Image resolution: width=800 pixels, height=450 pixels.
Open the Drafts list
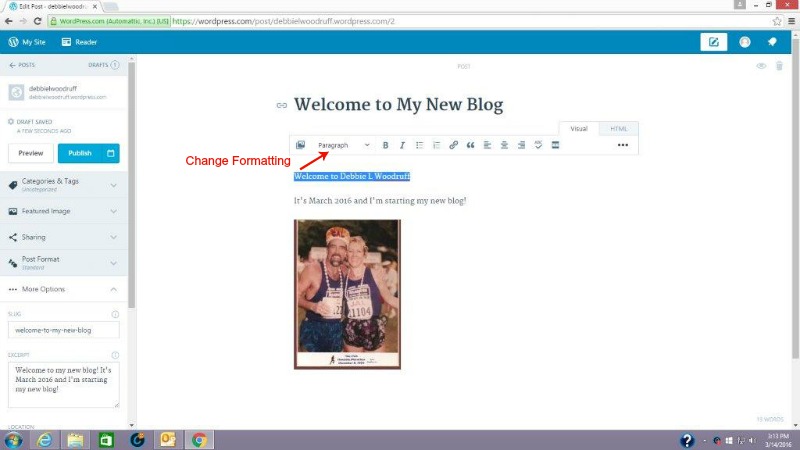[x=104, y=65]
